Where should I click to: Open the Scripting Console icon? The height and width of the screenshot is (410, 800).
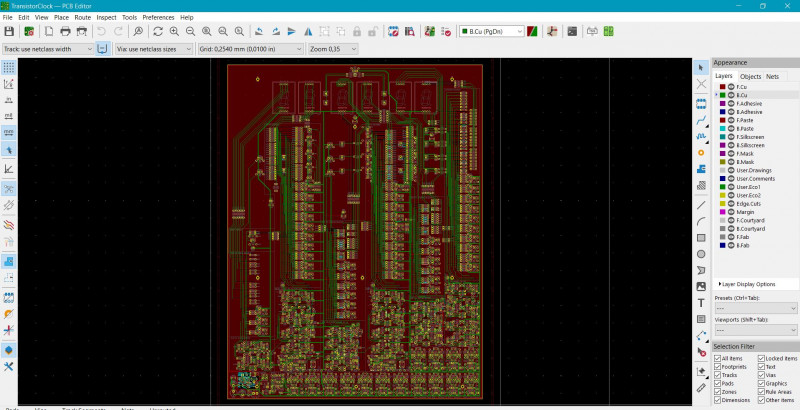[572, 31]
